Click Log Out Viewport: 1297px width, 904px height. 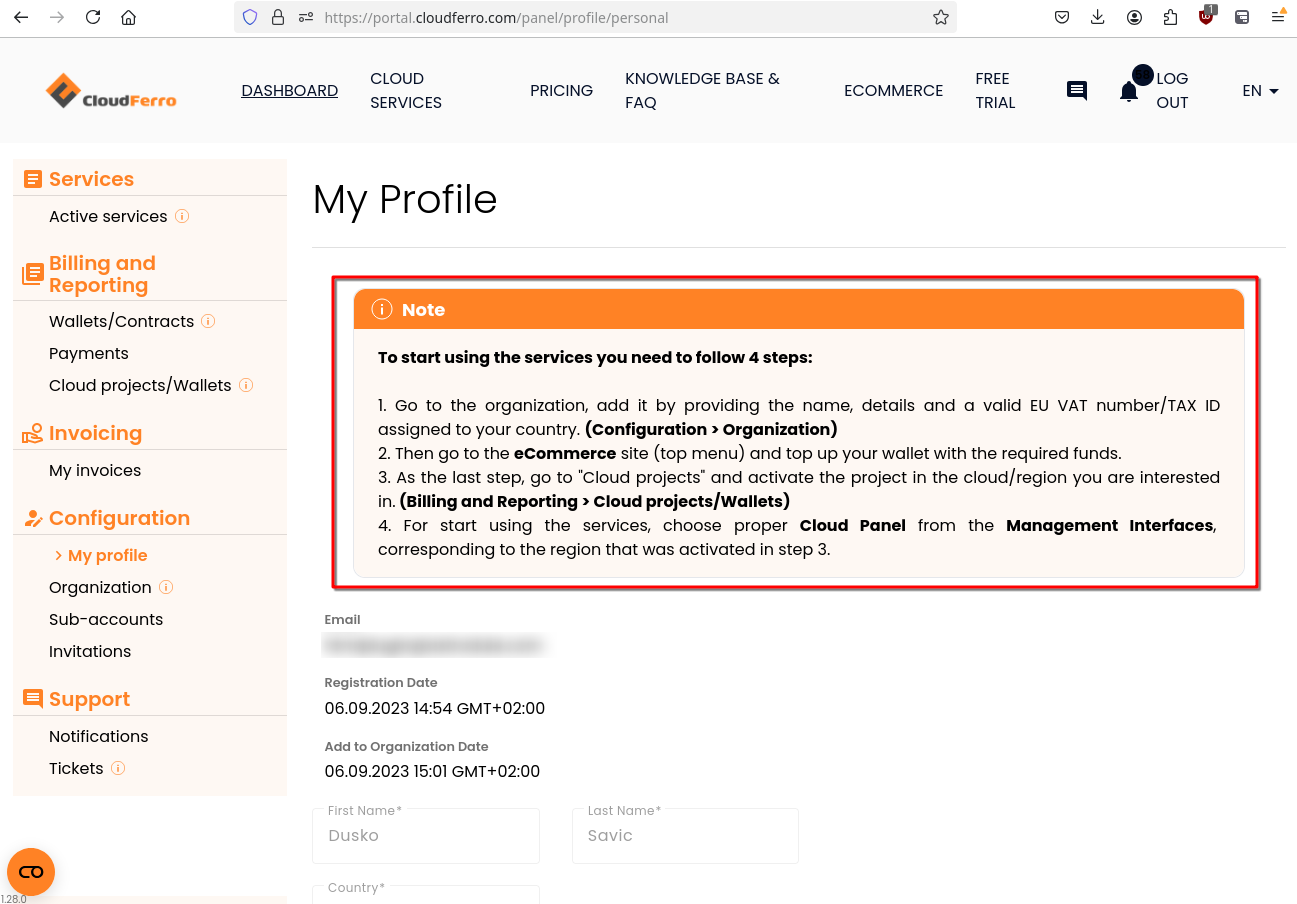[x=1172, y=90]
